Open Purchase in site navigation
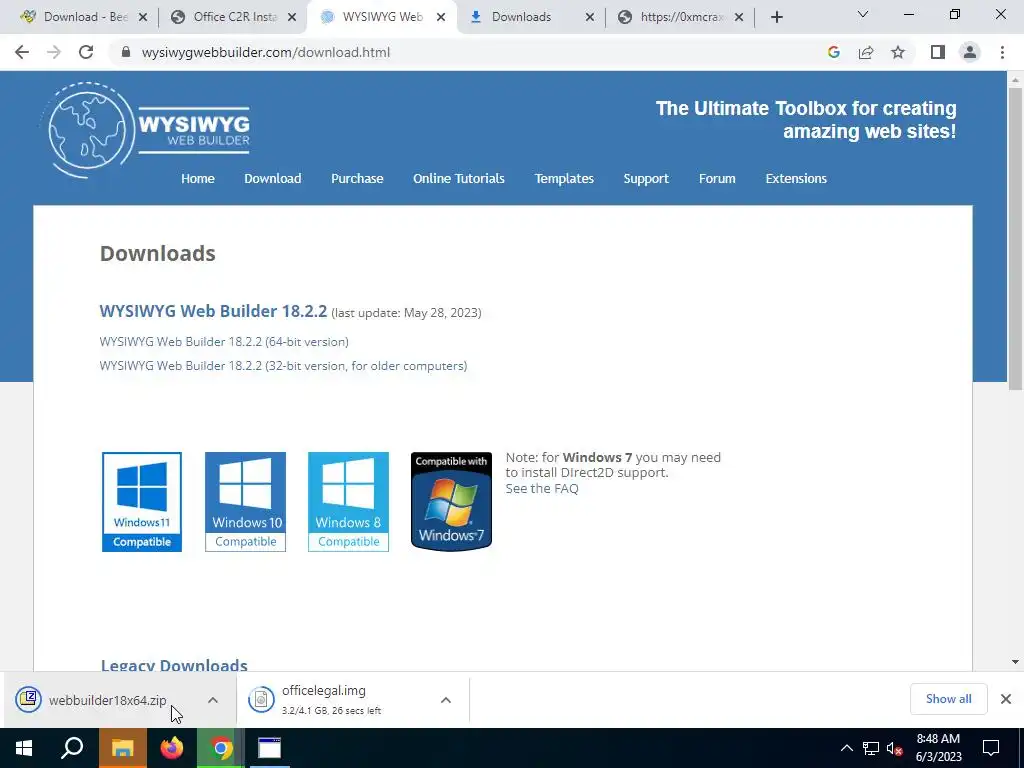Screen dimensions: 1024x768 pos(357,178)
